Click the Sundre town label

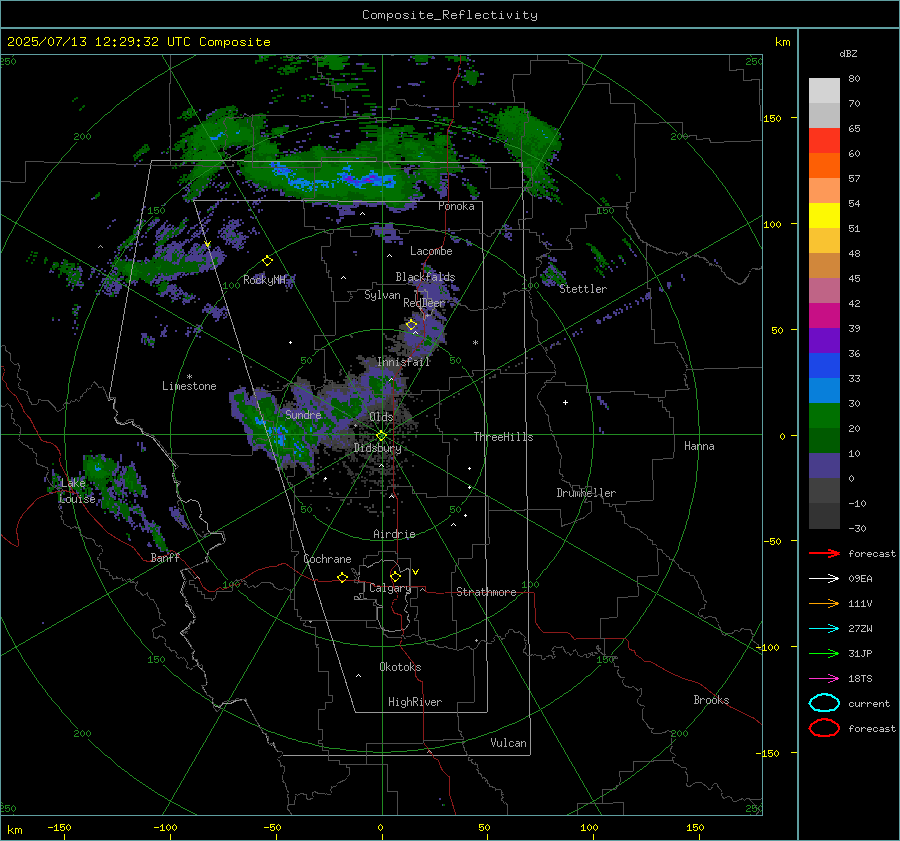pos(303,414)
